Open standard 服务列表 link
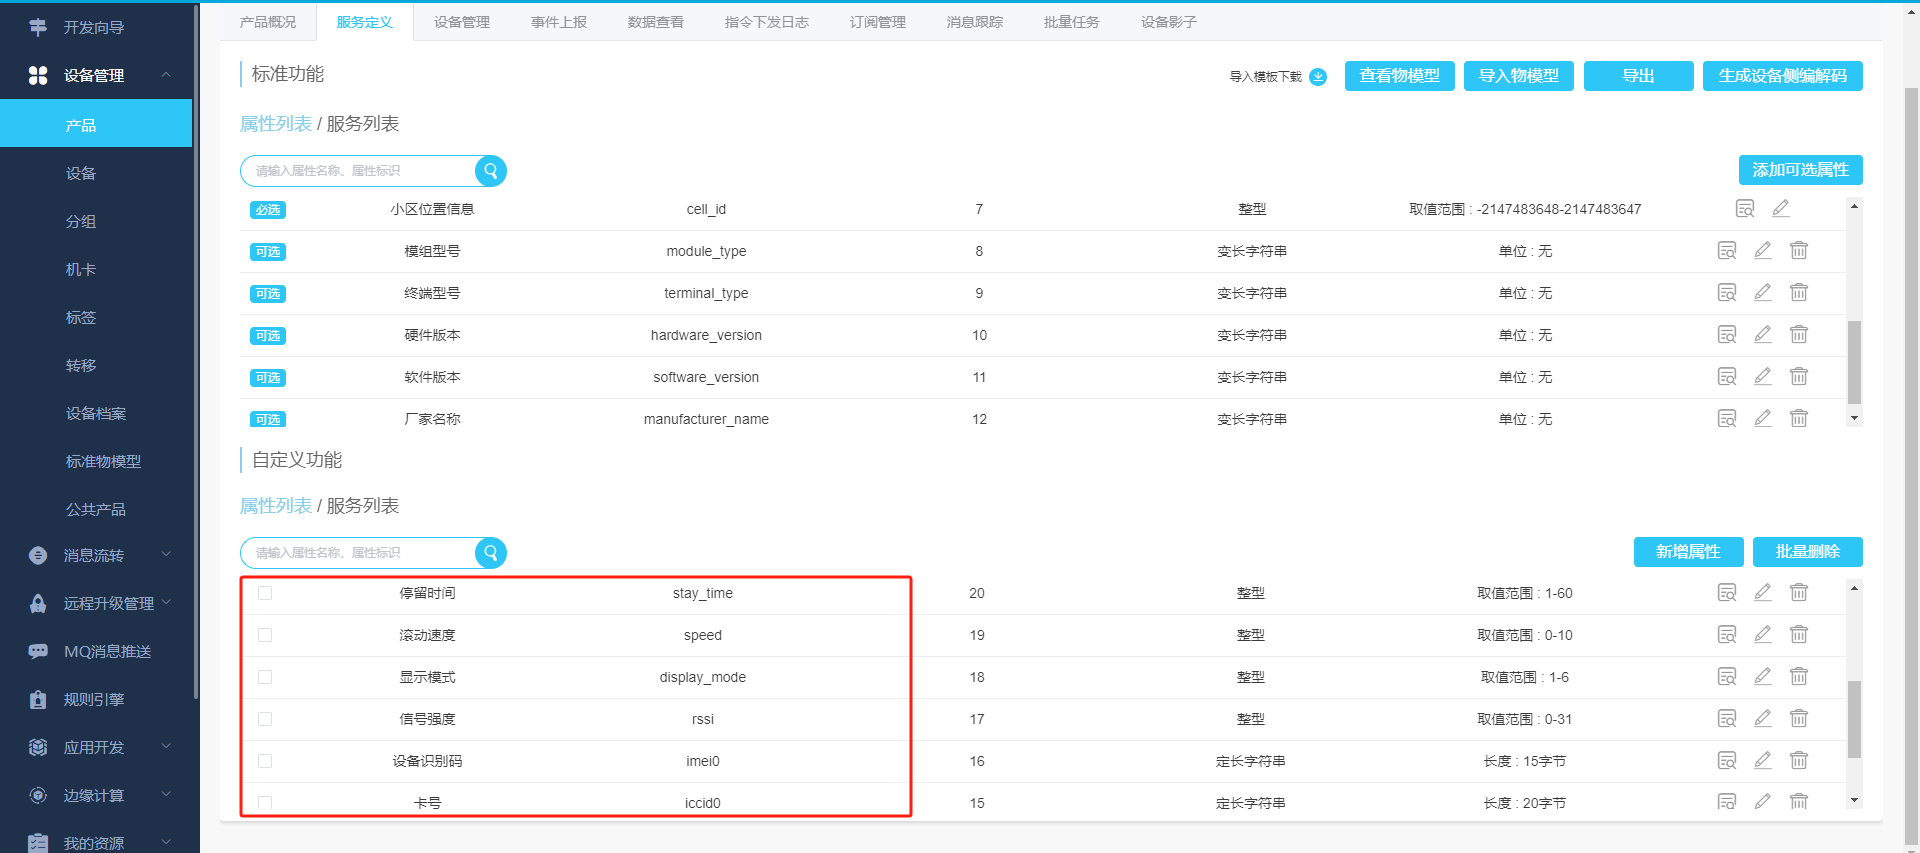Screen dimensions: 1920x853 click(363, 124)
